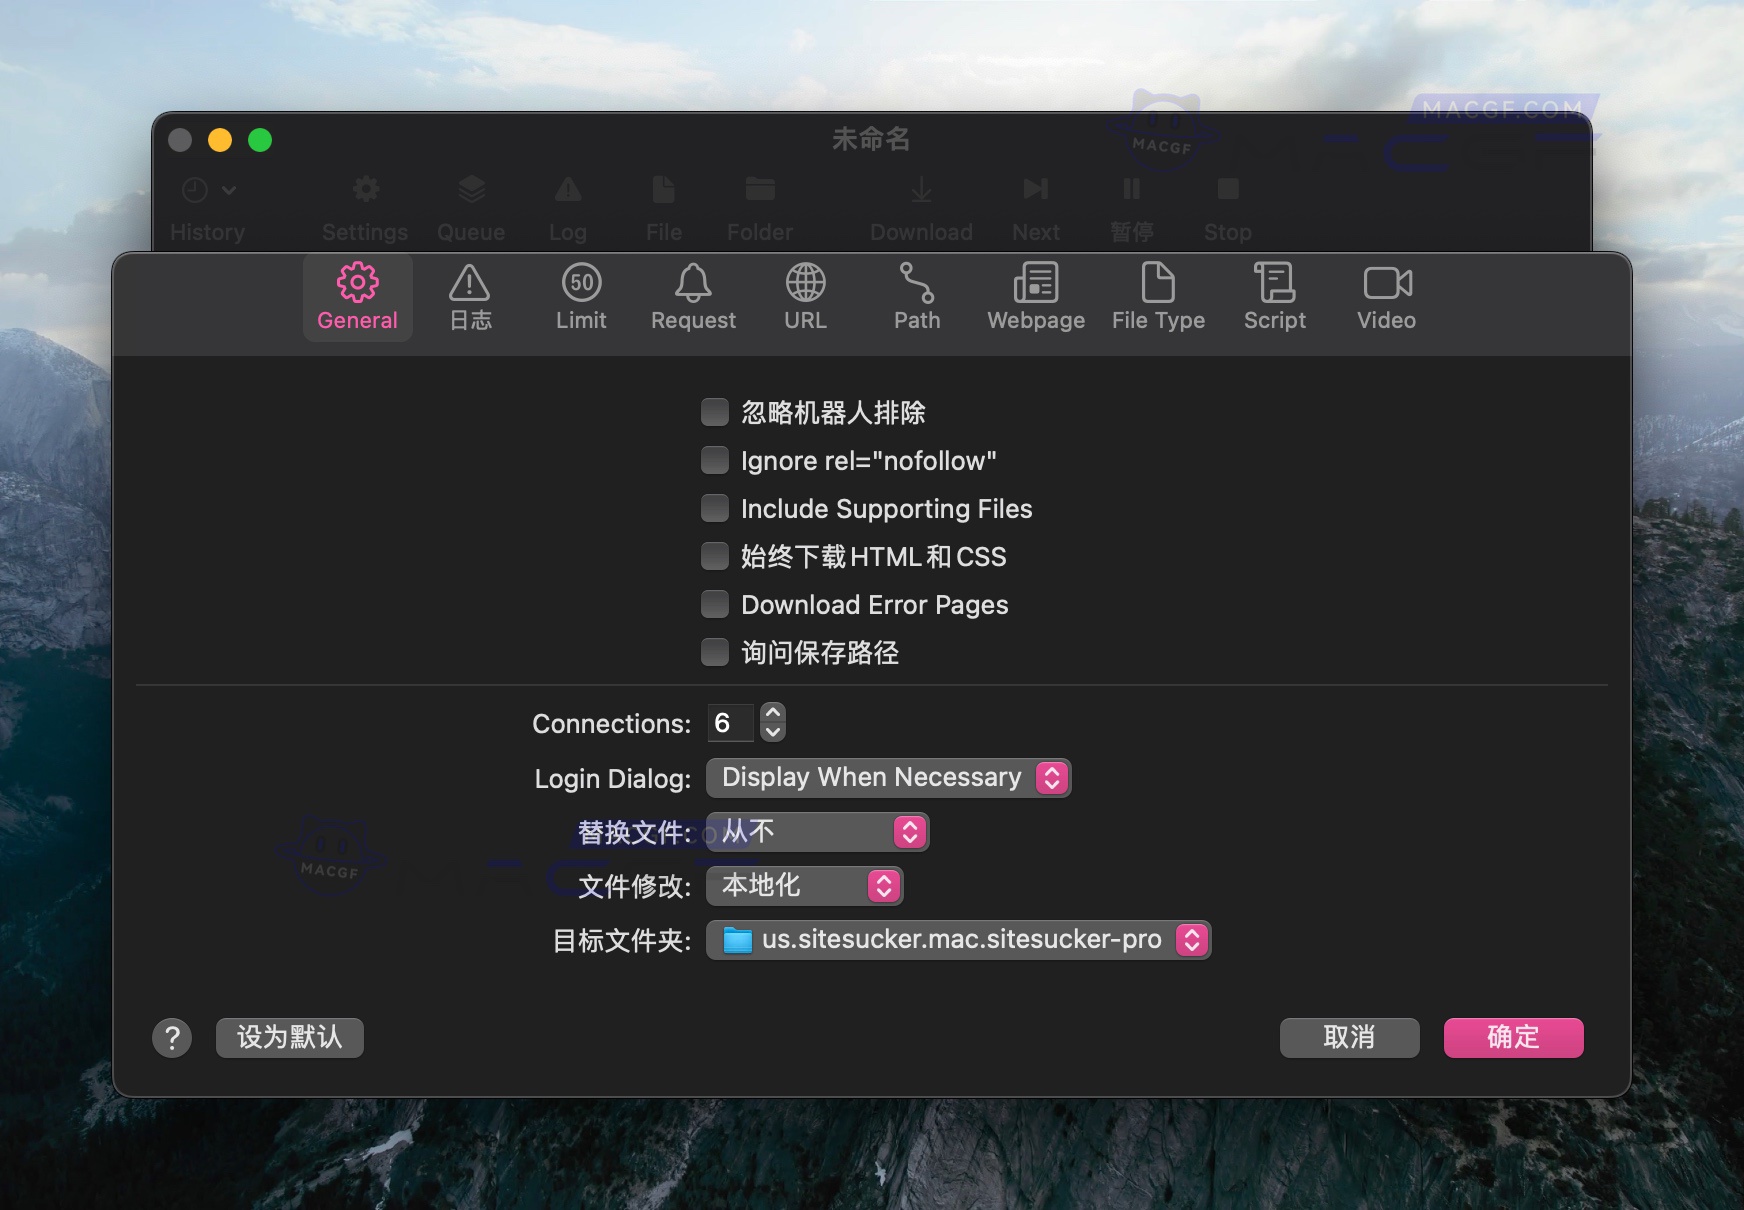Open the Limit settings panel
This screenshot has width=1744, height=1210.
(x=580, y=297)
